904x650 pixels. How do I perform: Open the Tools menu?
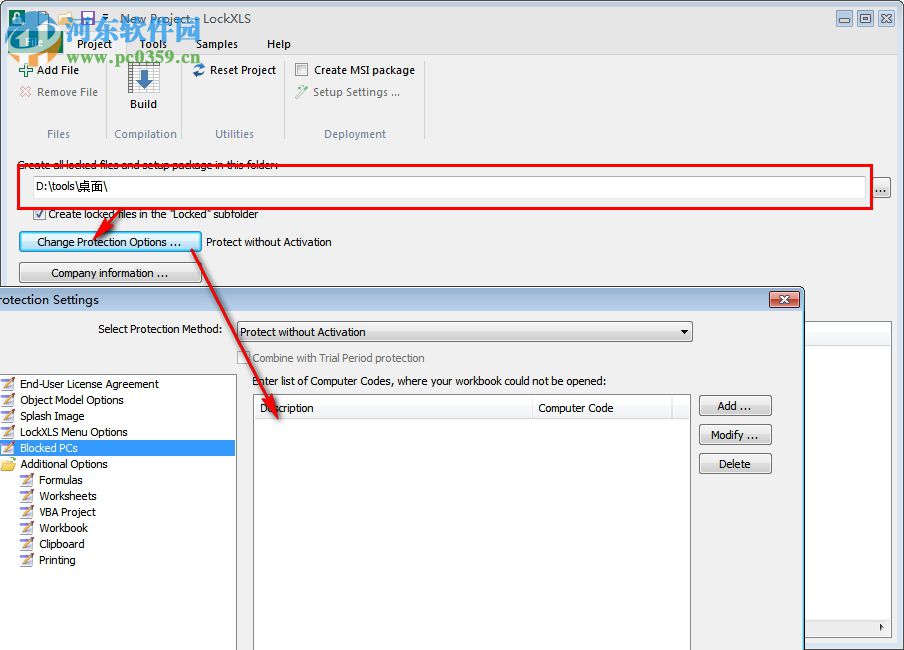(153, 44)
